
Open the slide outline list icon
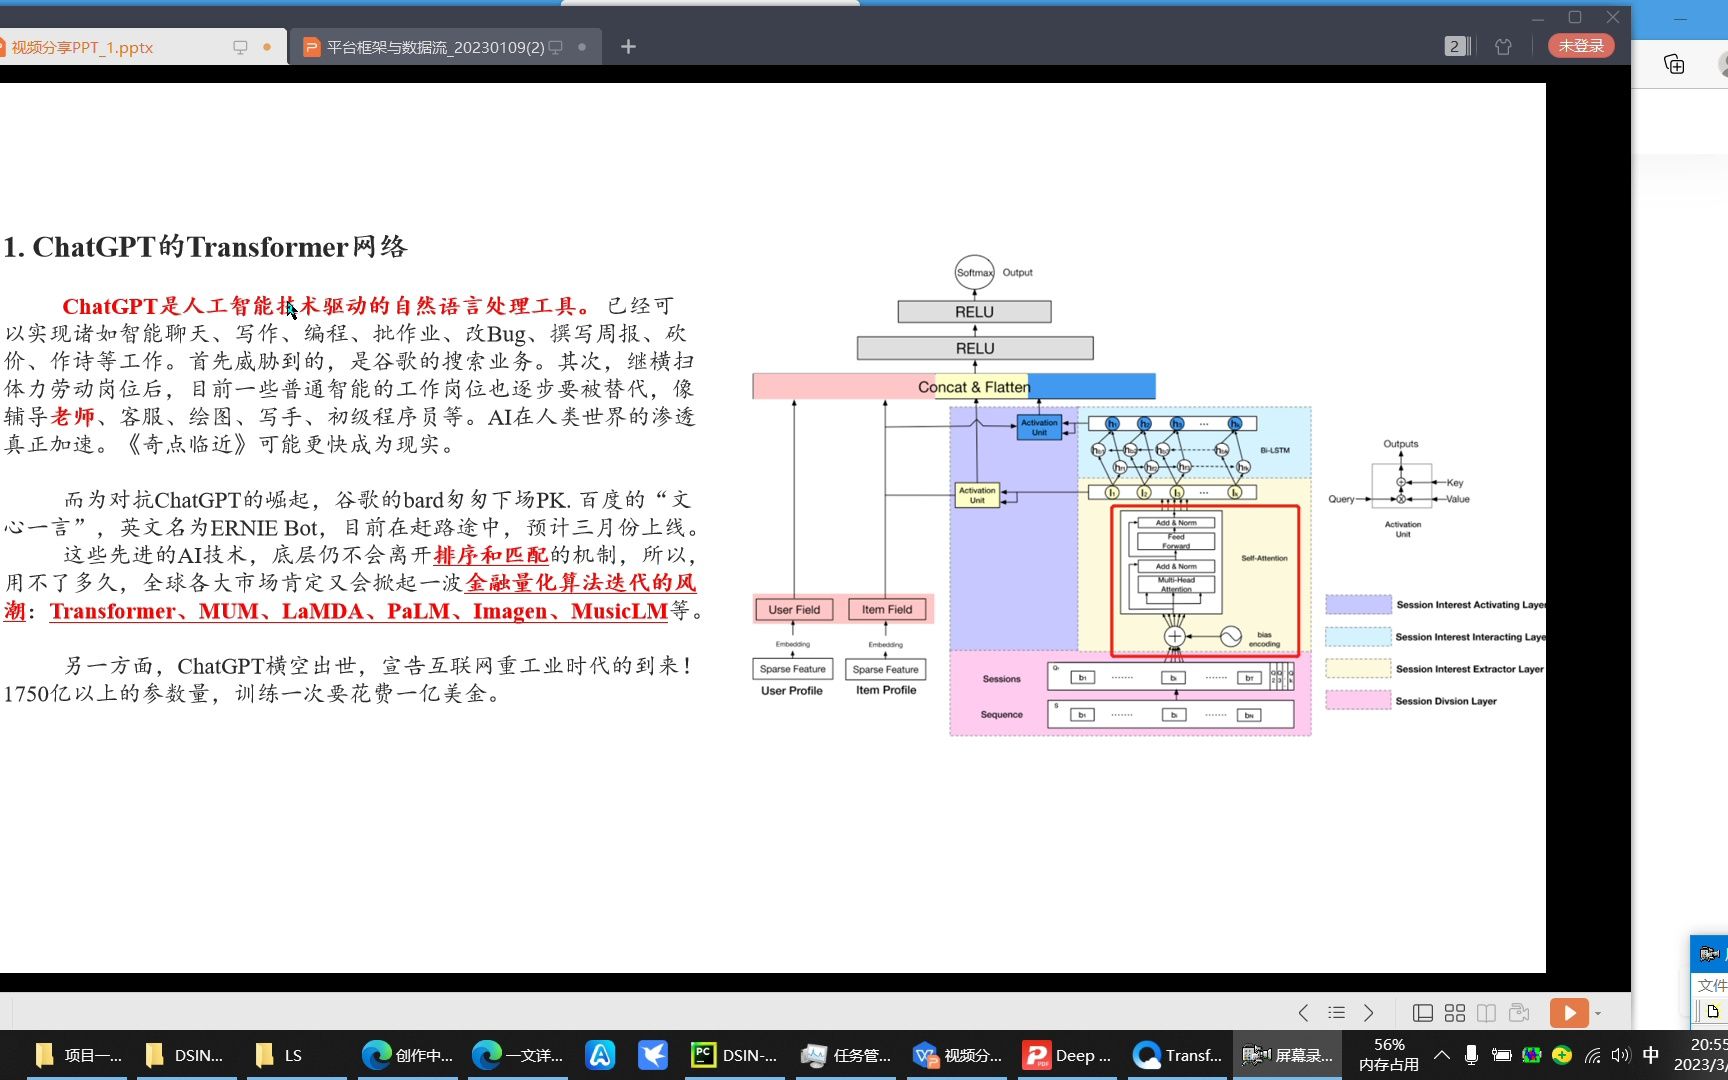tap(1336, 1012)
